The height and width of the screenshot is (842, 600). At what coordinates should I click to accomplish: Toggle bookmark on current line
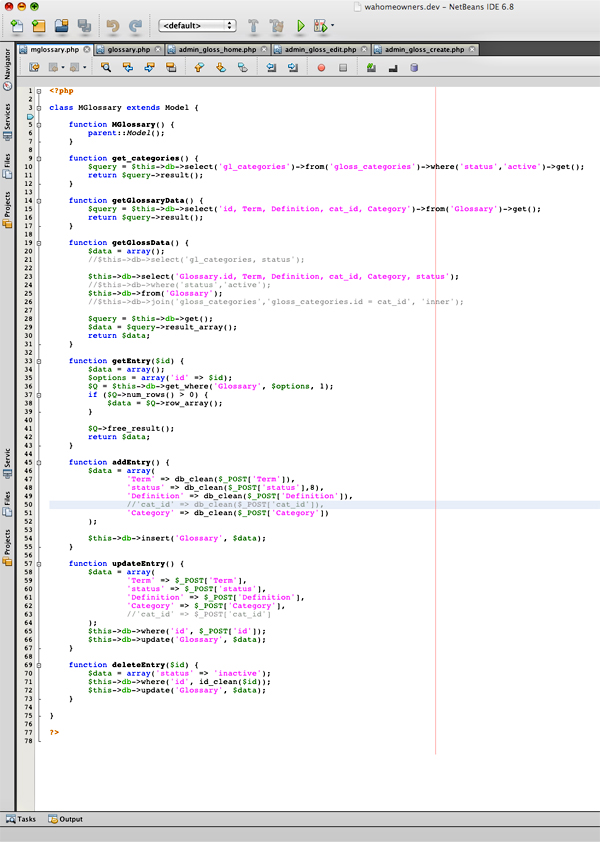click(x=243, y=68)
